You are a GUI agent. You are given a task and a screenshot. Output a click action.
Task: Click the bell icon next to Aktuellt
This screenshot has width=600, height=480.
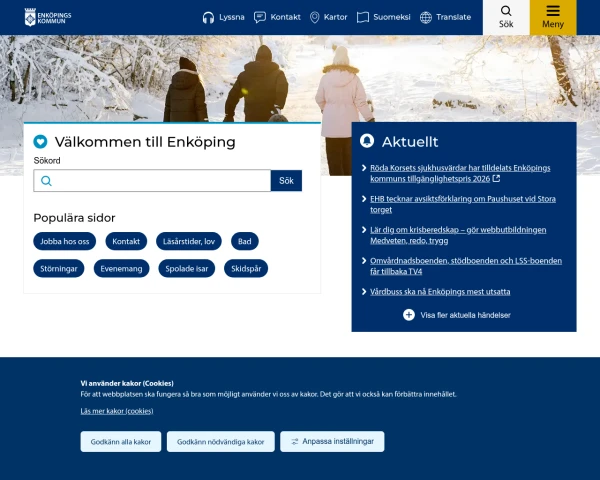tap(367, 141)
